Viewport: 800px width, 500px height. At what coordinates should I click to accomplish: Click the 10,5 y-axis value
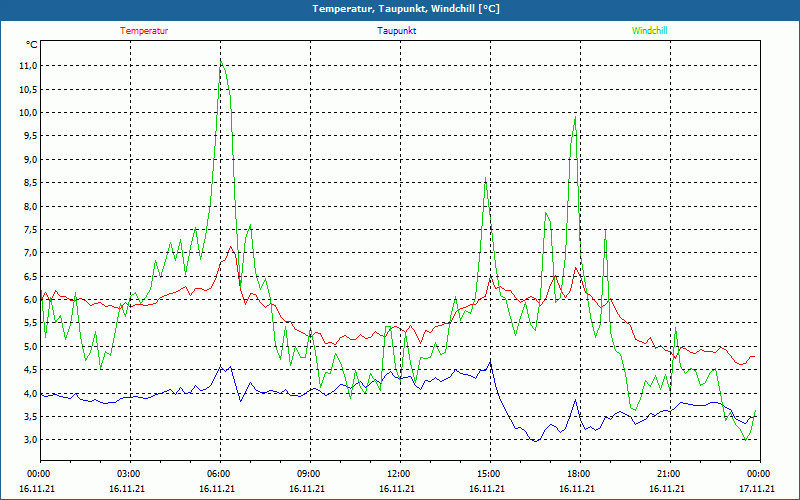click(28, 89)
